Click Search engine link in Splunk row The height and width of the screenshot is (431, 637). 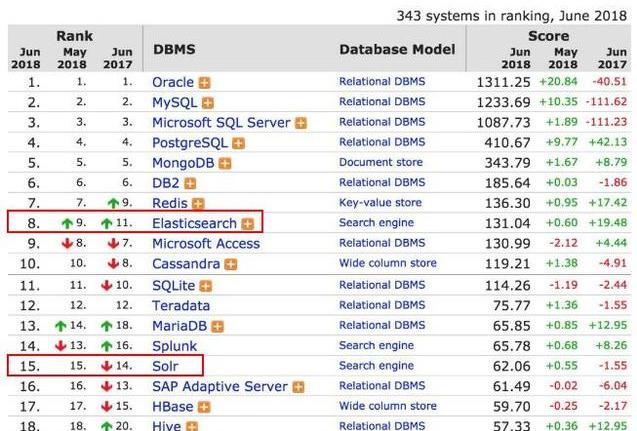376,346
